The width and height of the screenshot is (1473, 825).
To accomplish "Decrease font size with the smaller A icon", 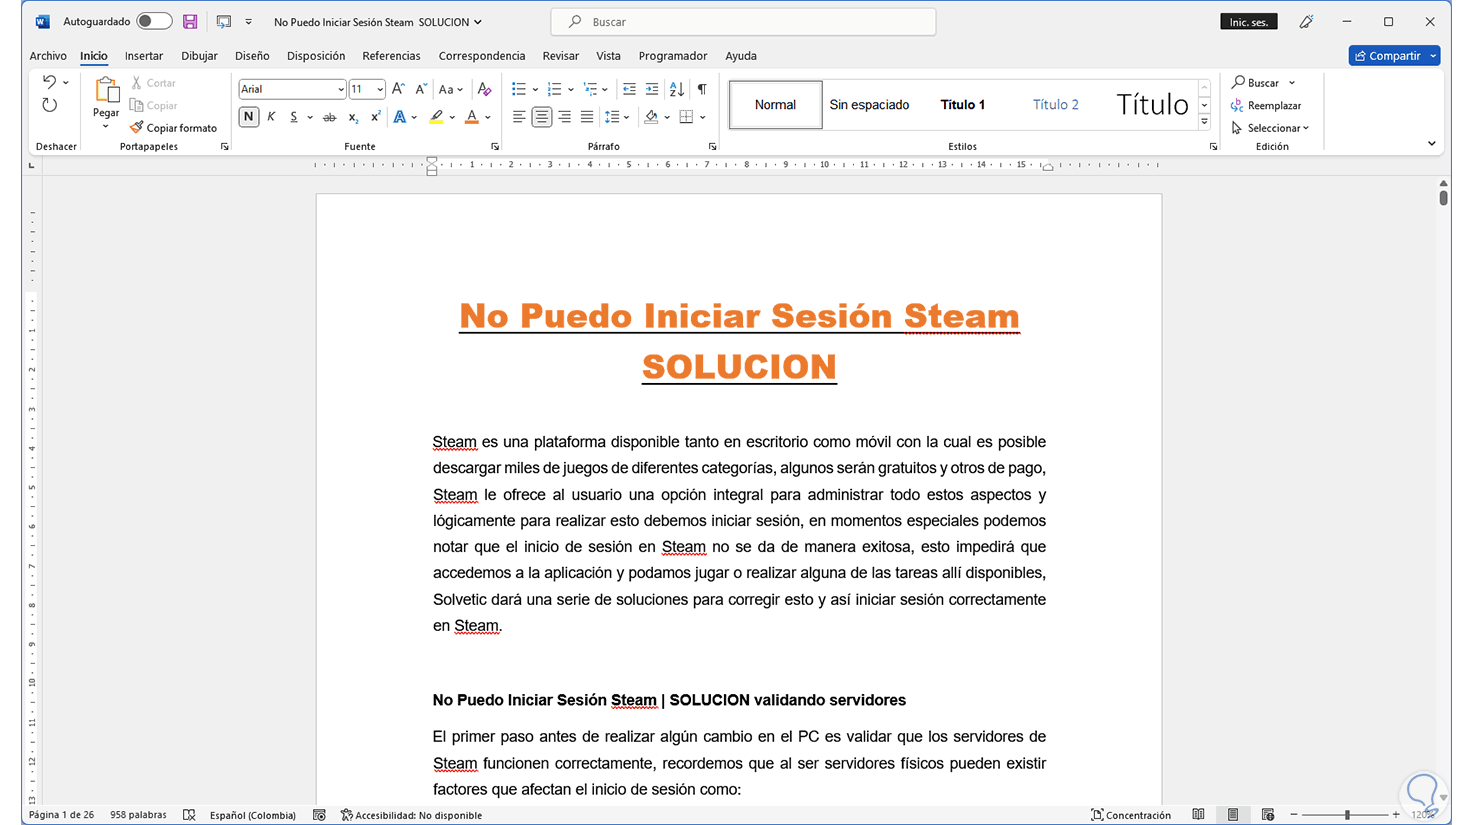I will [x=421, y=89].
